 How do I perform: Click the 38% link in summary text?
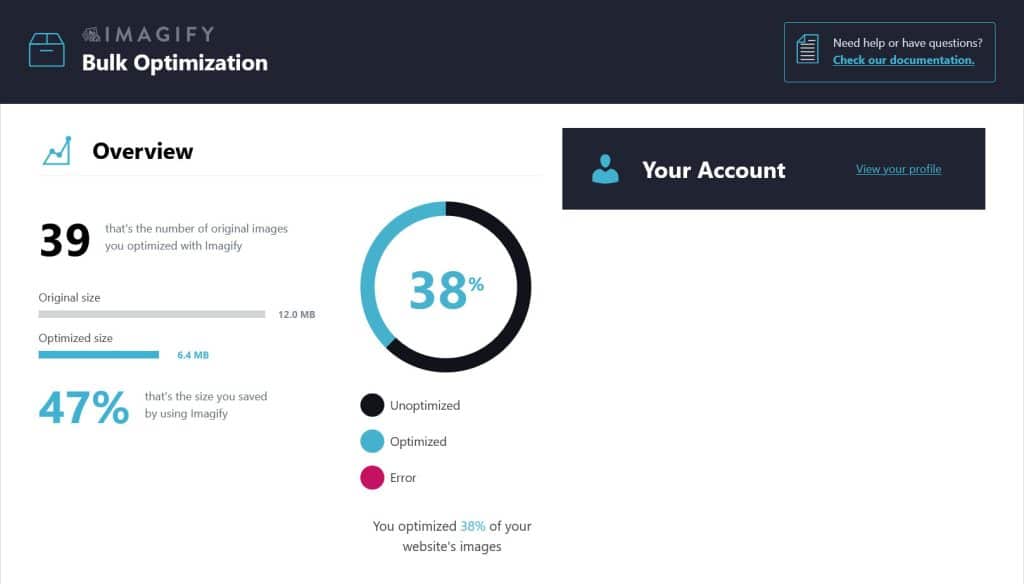[x=472, y=526]
